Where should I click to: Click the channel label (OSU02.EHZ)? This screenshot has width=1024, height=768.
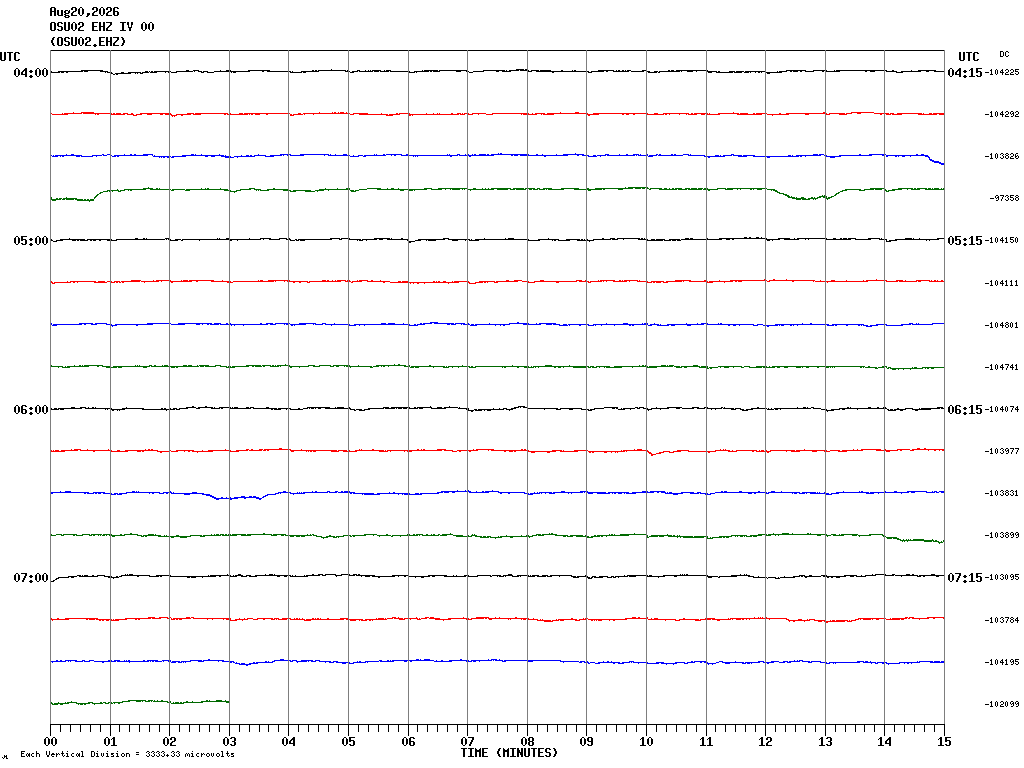pyautogui.click(x=88, y=42)
